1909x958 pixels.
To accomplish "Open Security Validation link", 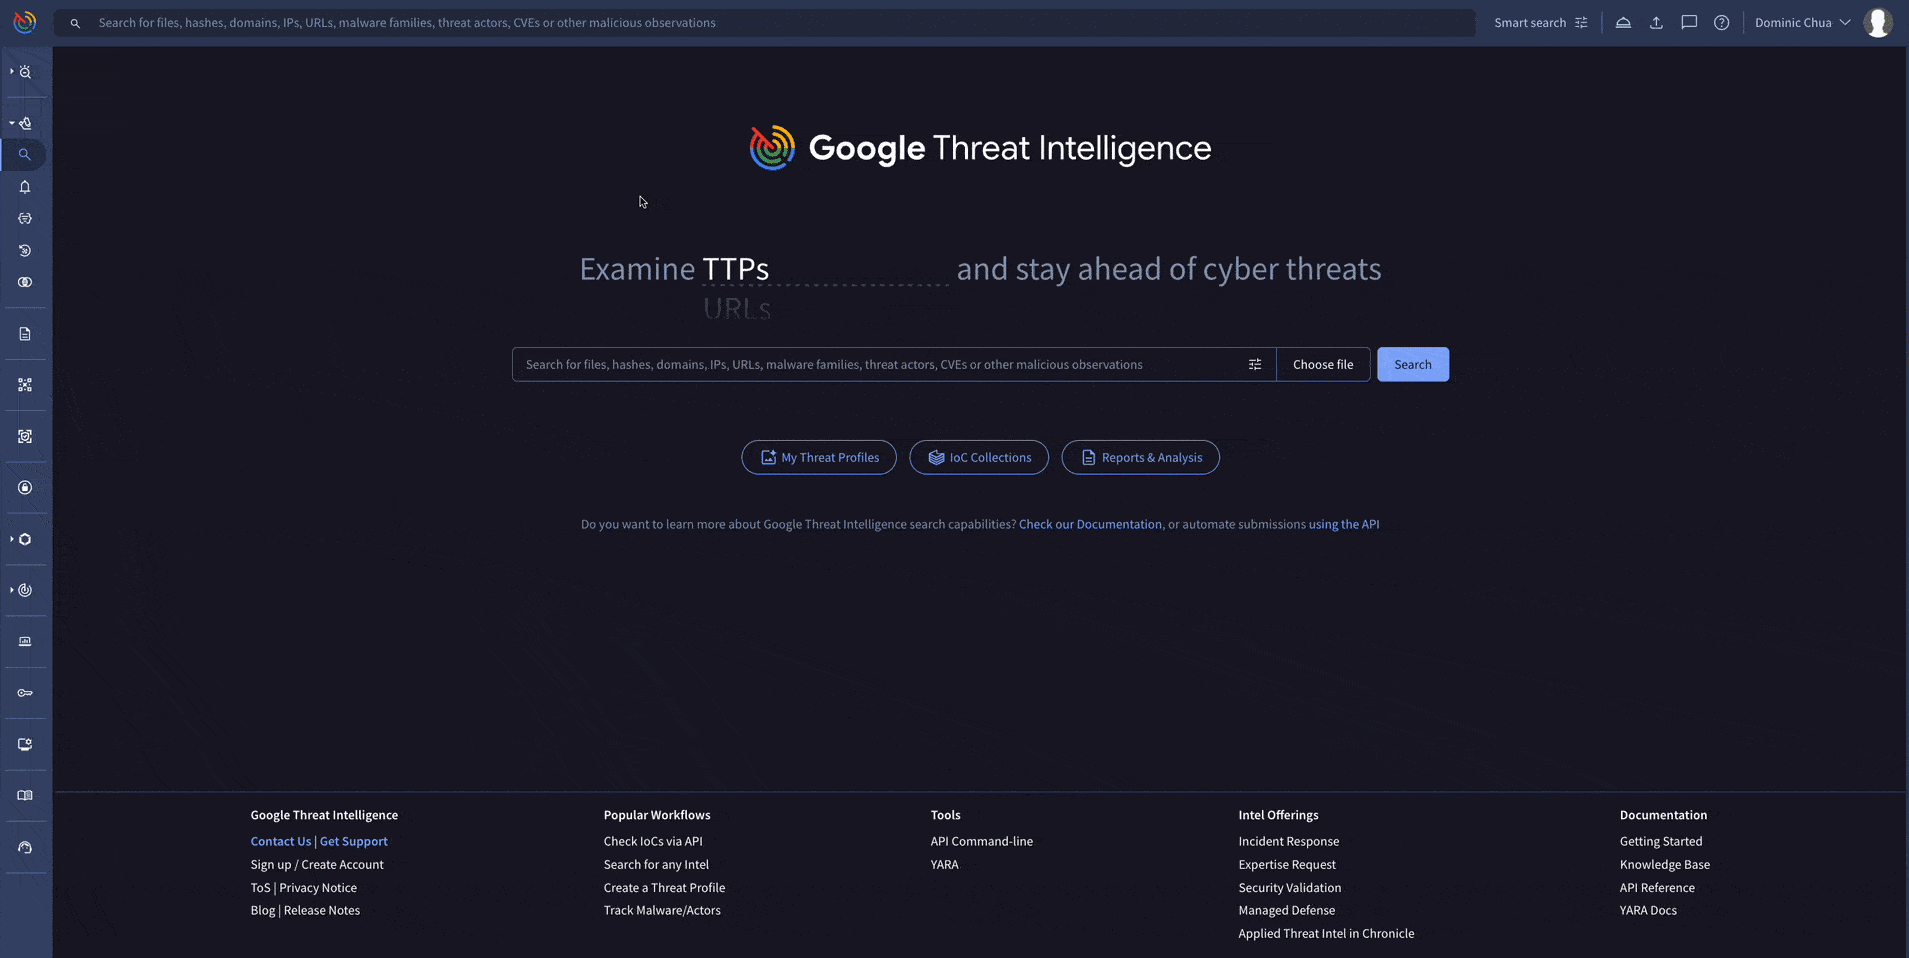I will (1290, 888).
